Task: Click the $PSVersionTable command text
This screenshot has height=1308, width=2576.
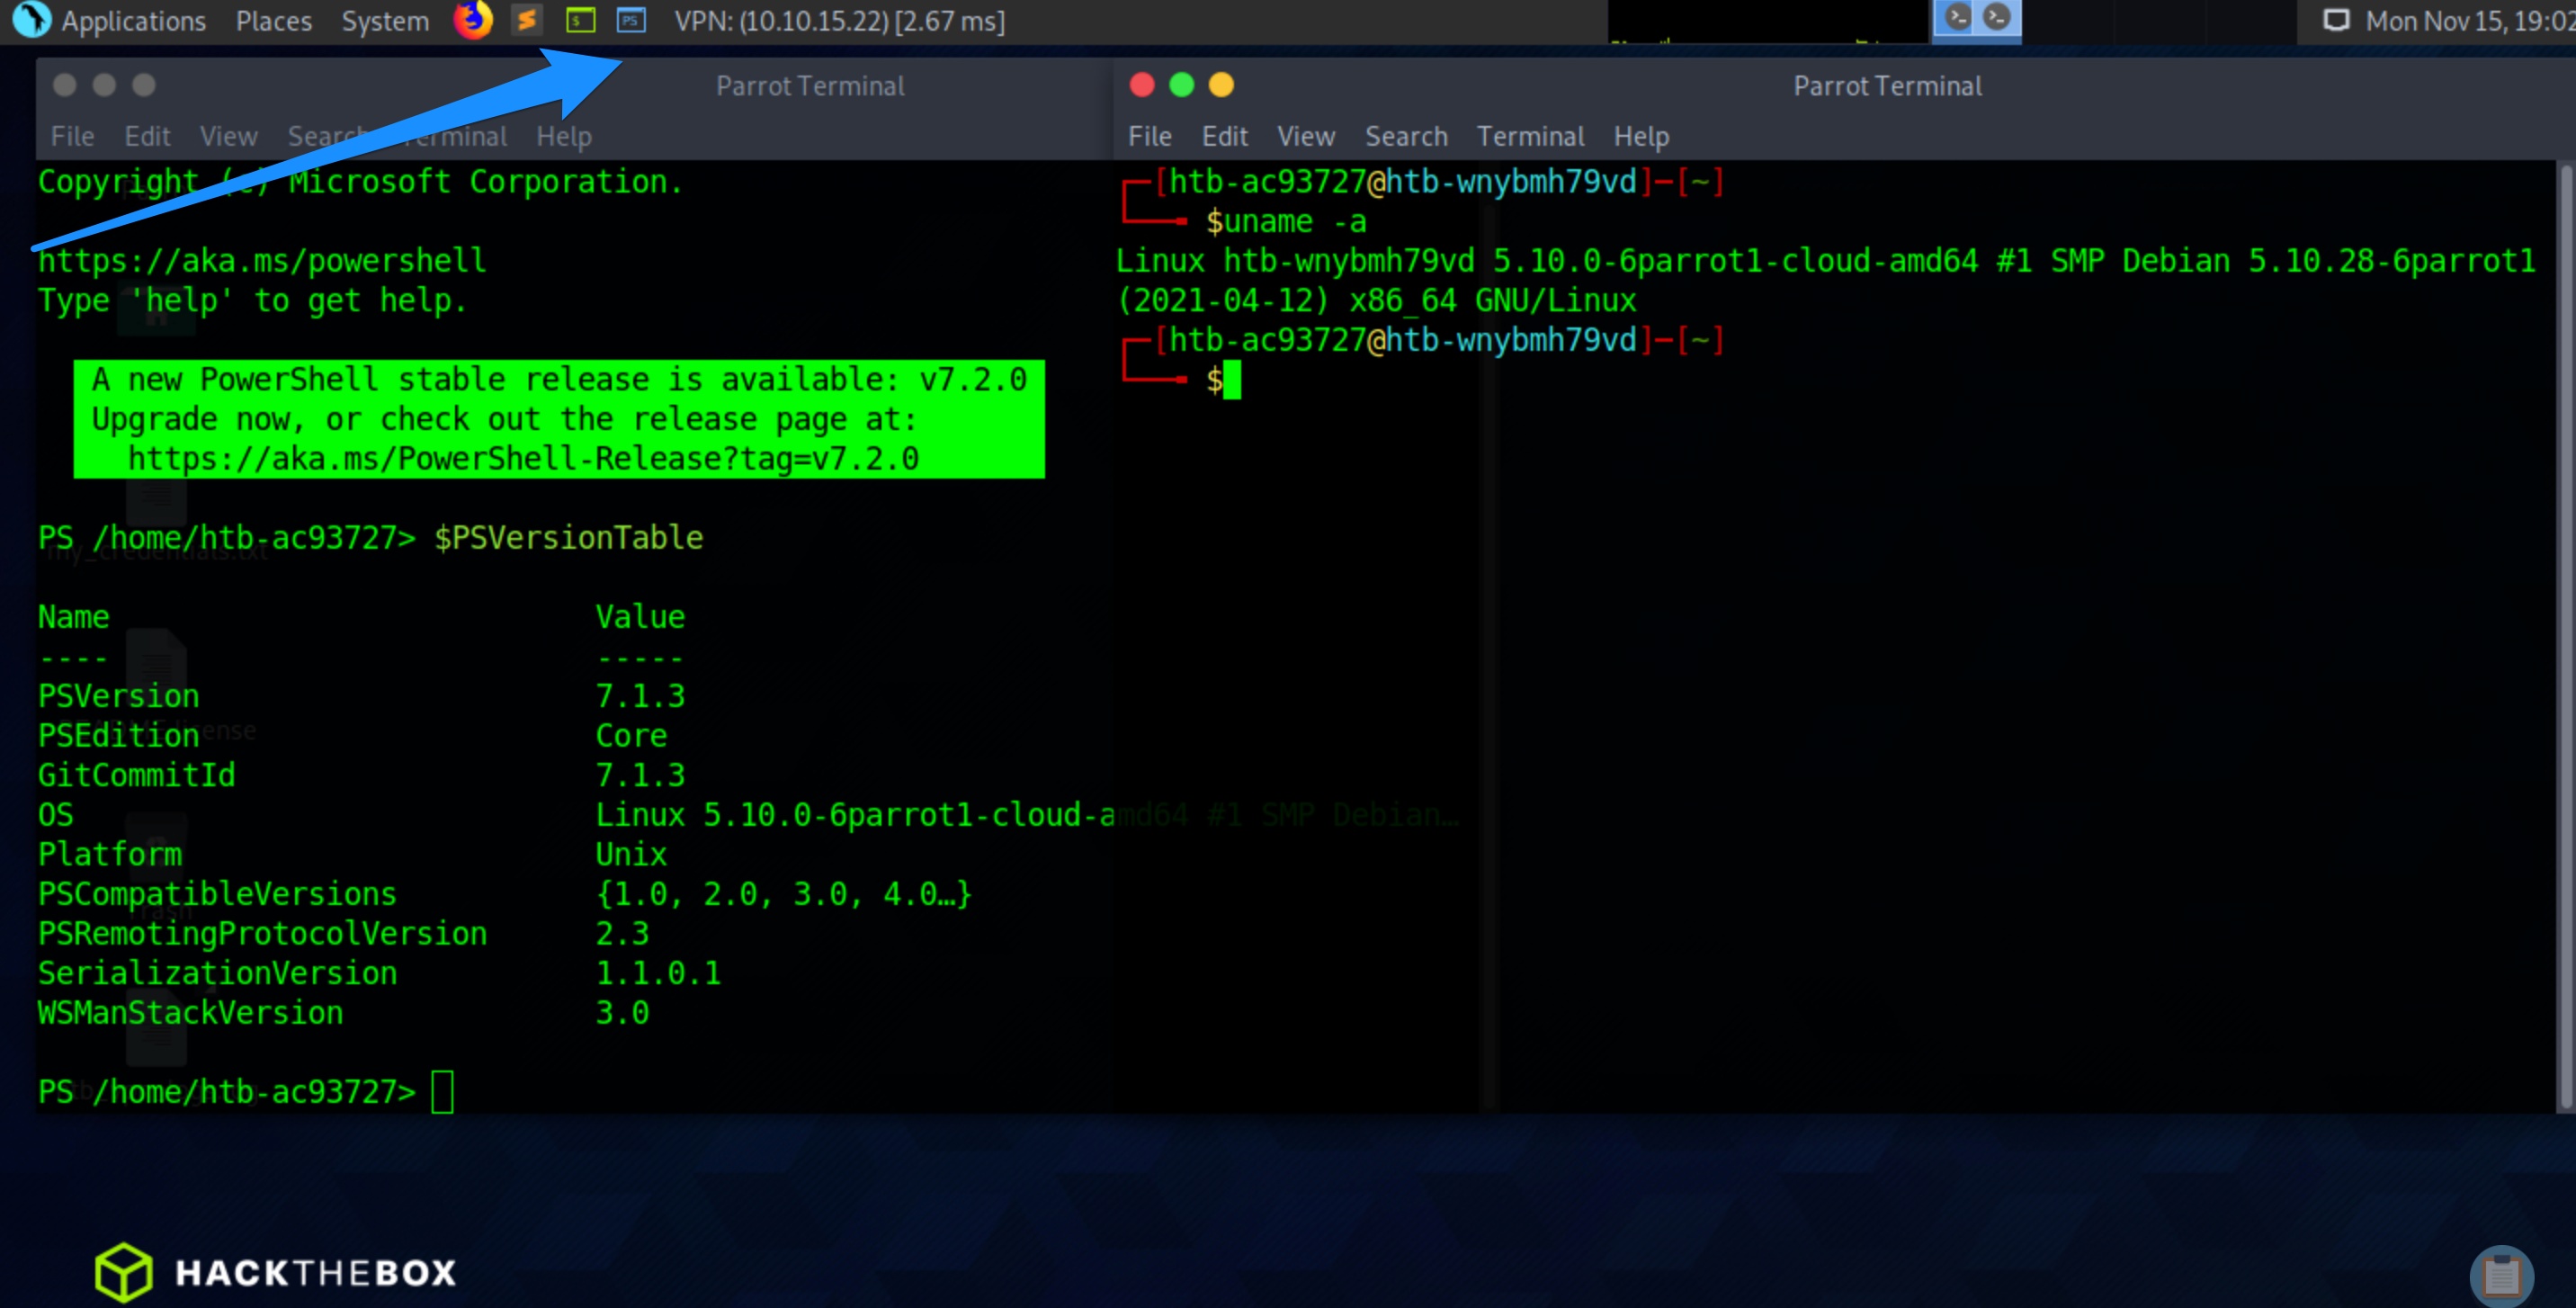Action: coord(568,538)
